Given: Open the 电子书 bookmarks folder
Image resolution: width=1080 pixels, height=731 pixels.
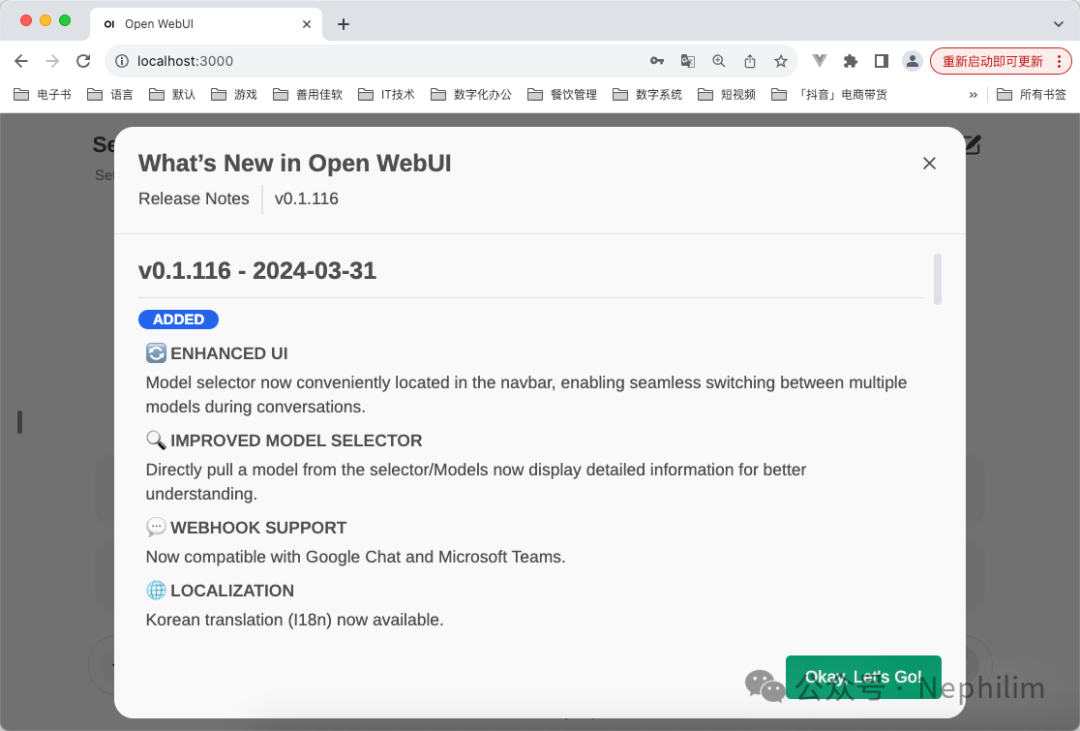Looking at the screenshot, I should pos(43,94).
